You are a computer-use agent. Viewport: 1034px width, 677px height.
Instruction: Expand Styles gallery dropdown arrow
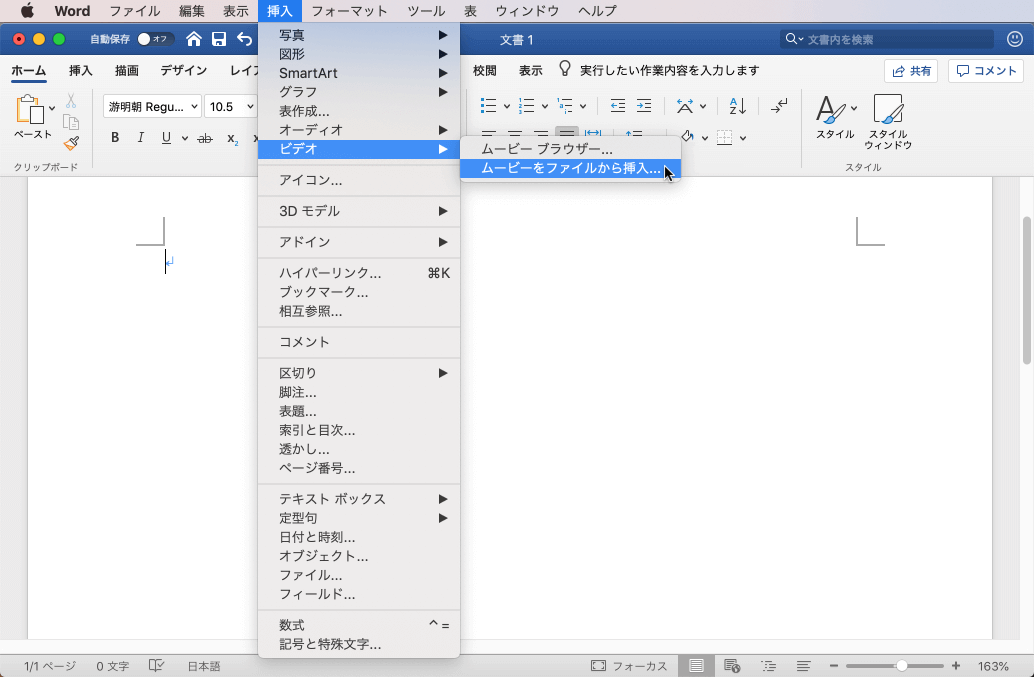click(x=854, y=108)
